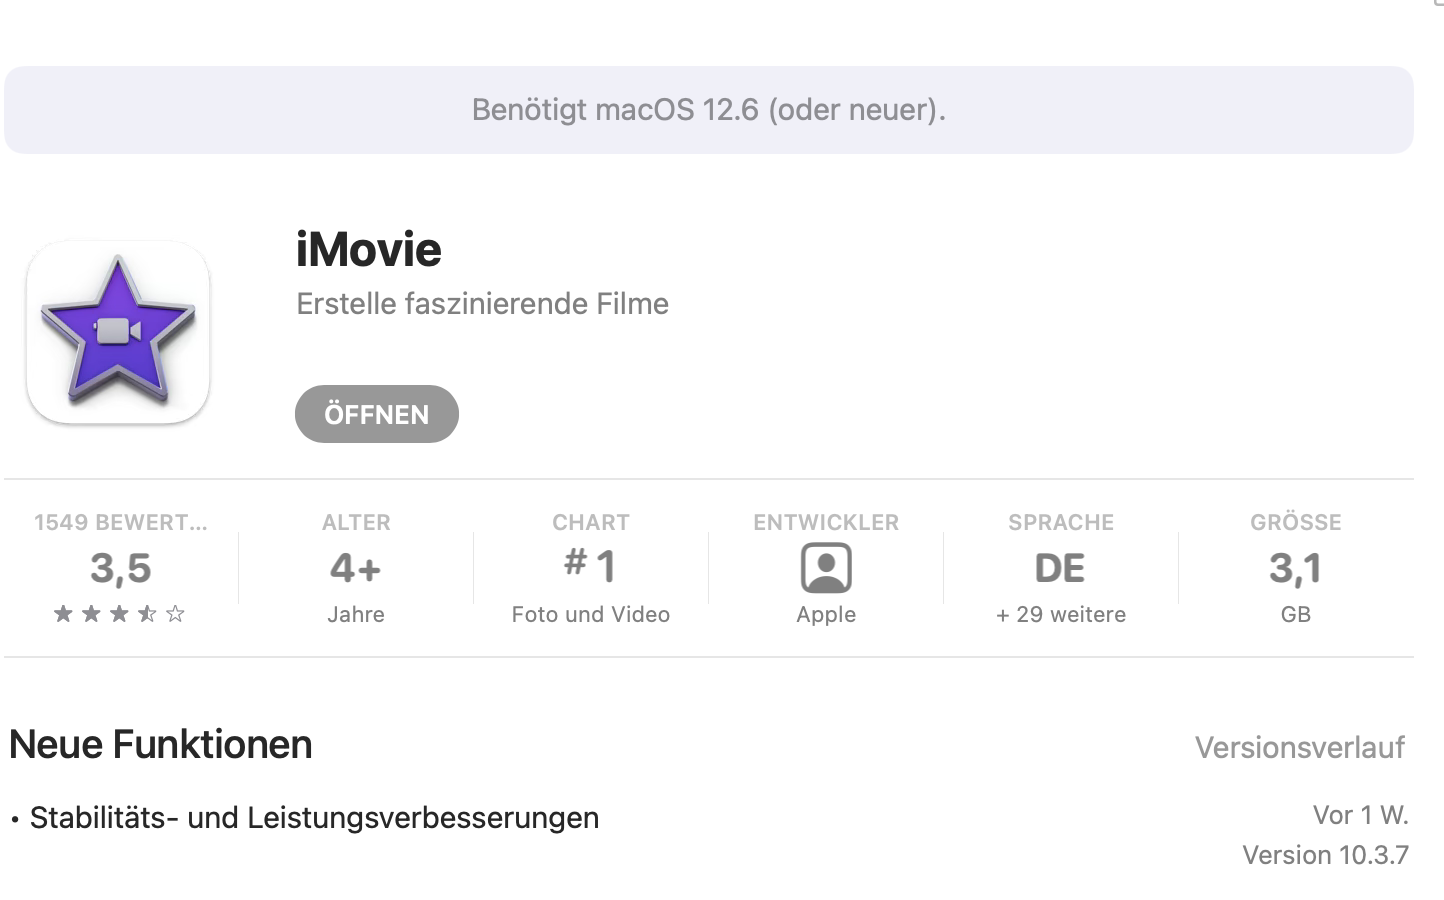
Task: Select the 1549 Bewertungen label
Action: tap(120, 522)
